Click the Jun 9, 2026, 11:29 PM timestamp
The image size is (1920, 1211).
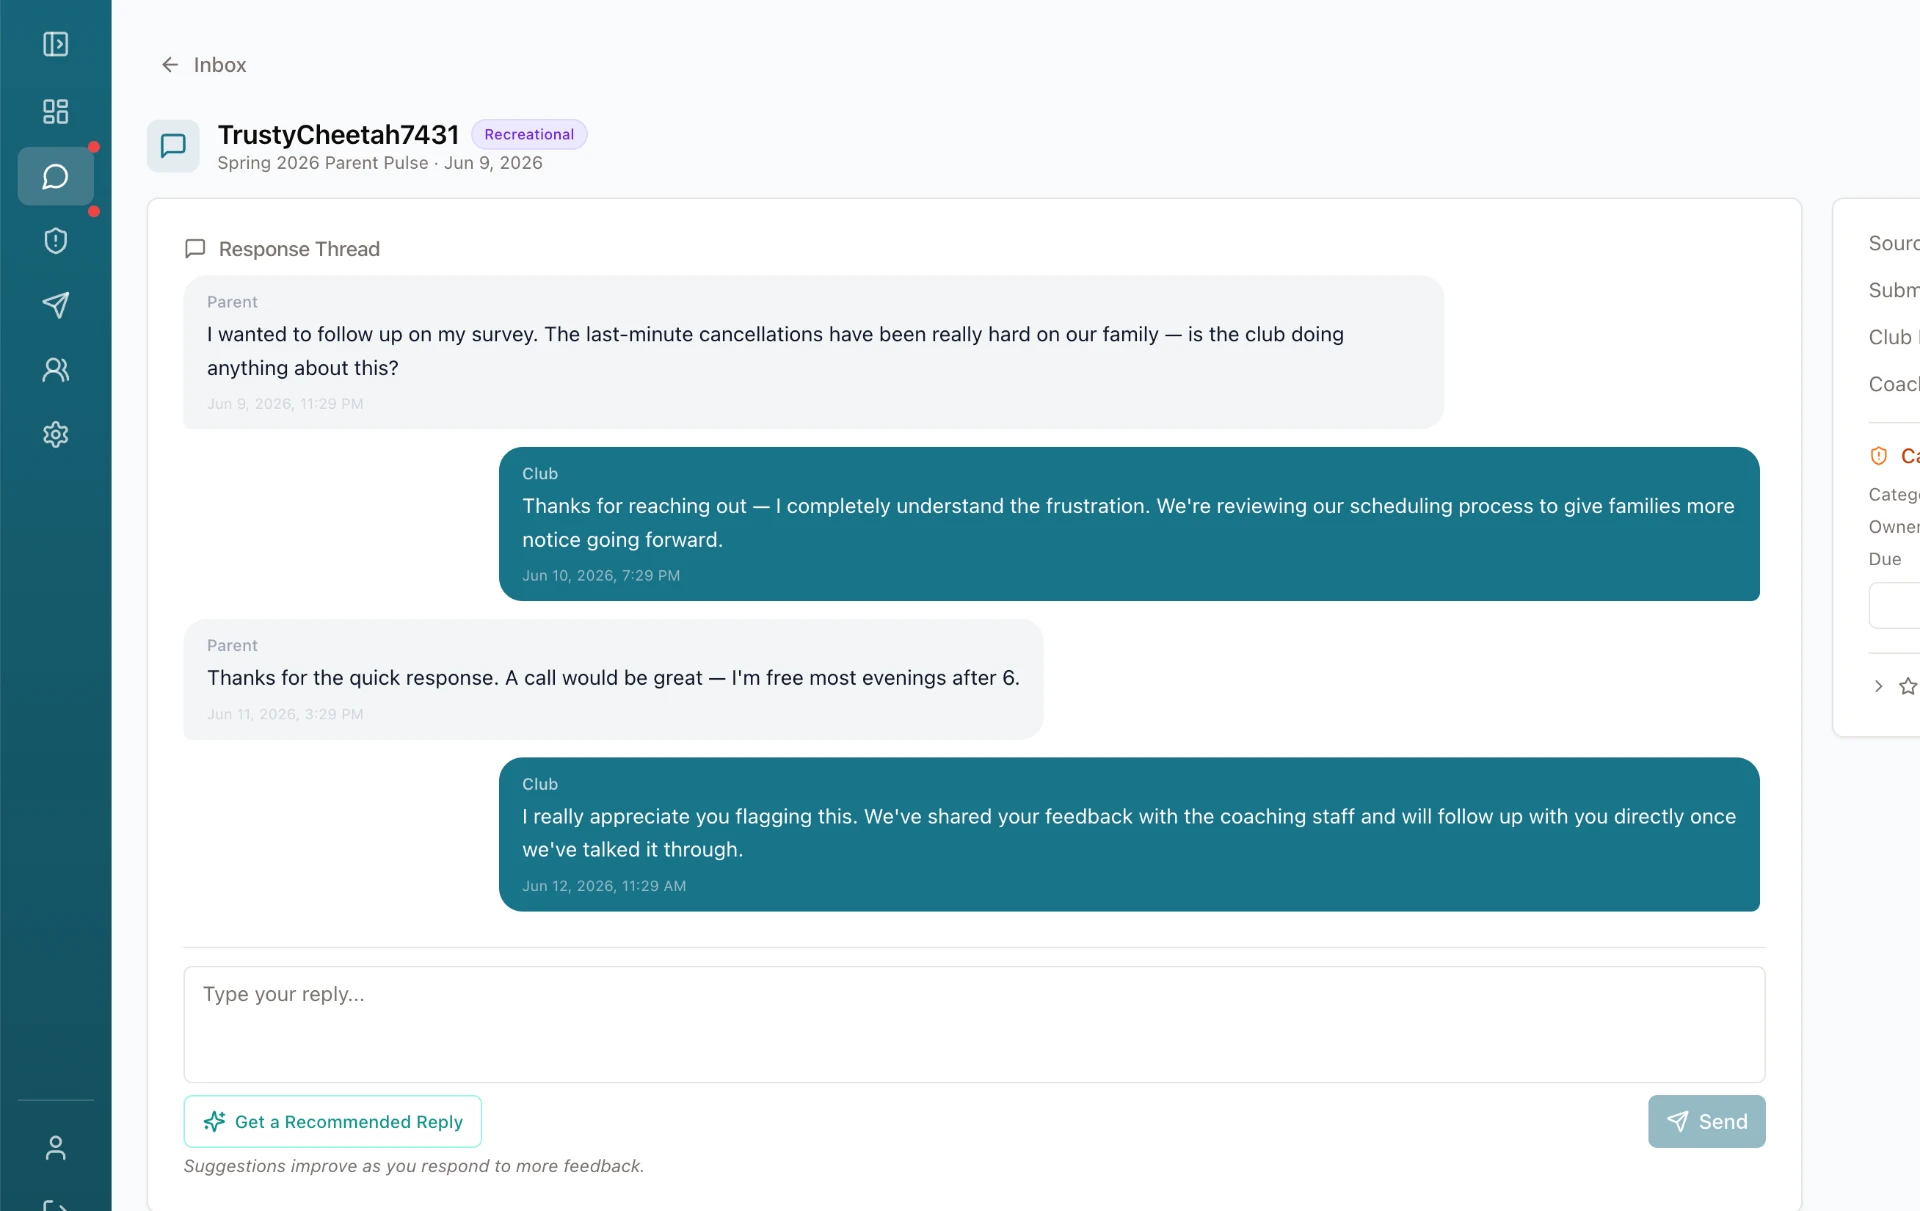click(285, 404)
